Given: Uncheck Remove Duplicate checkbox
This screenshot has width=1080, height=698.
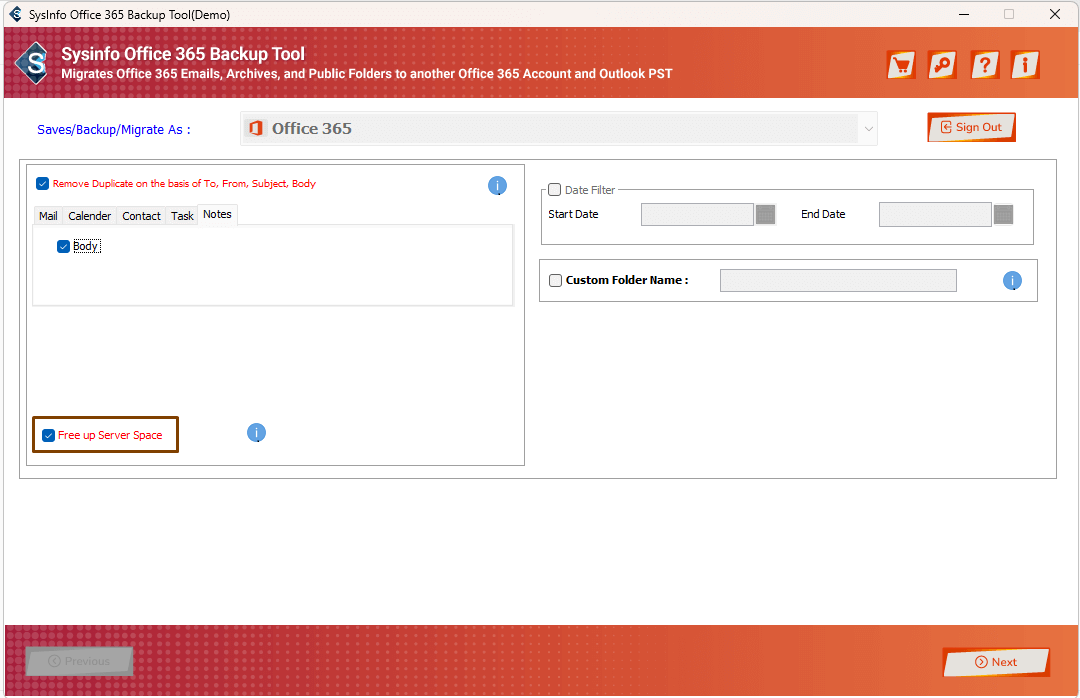Looking at the screenshot, I should 43,183.
